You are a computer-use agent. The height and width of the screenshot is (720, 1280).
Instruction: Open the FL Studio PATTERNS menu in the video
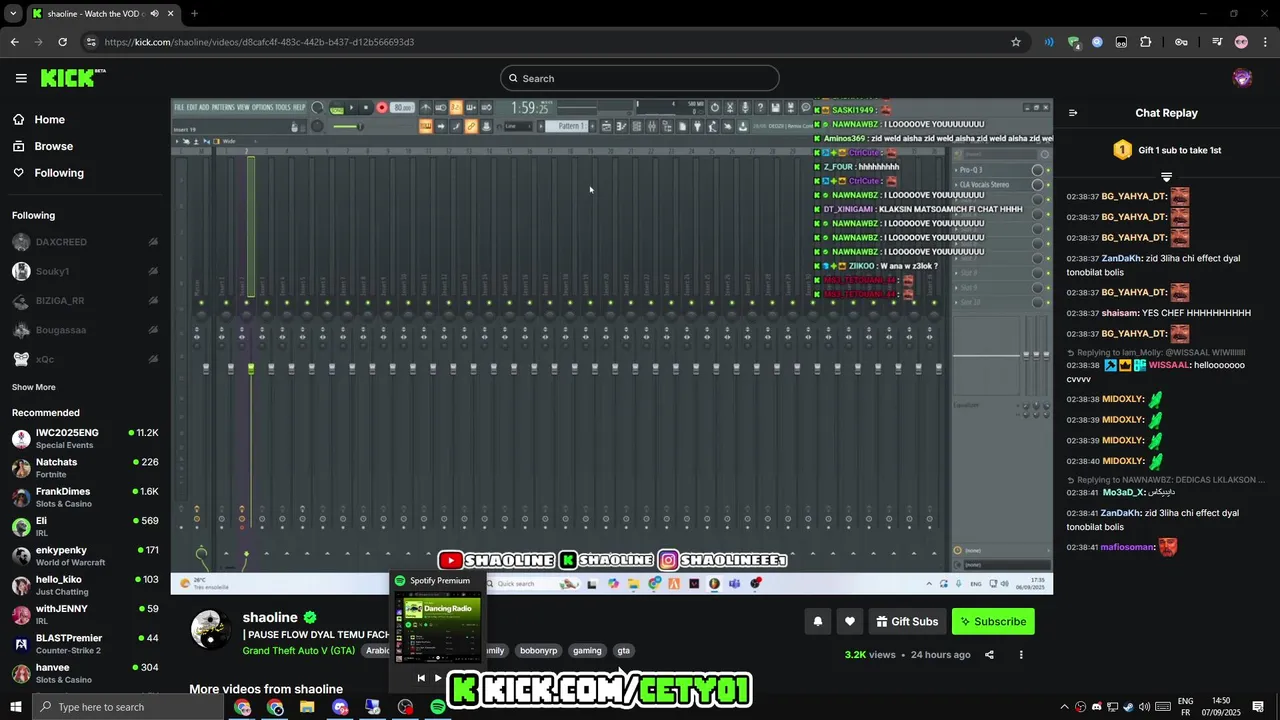tap(223, 107)
